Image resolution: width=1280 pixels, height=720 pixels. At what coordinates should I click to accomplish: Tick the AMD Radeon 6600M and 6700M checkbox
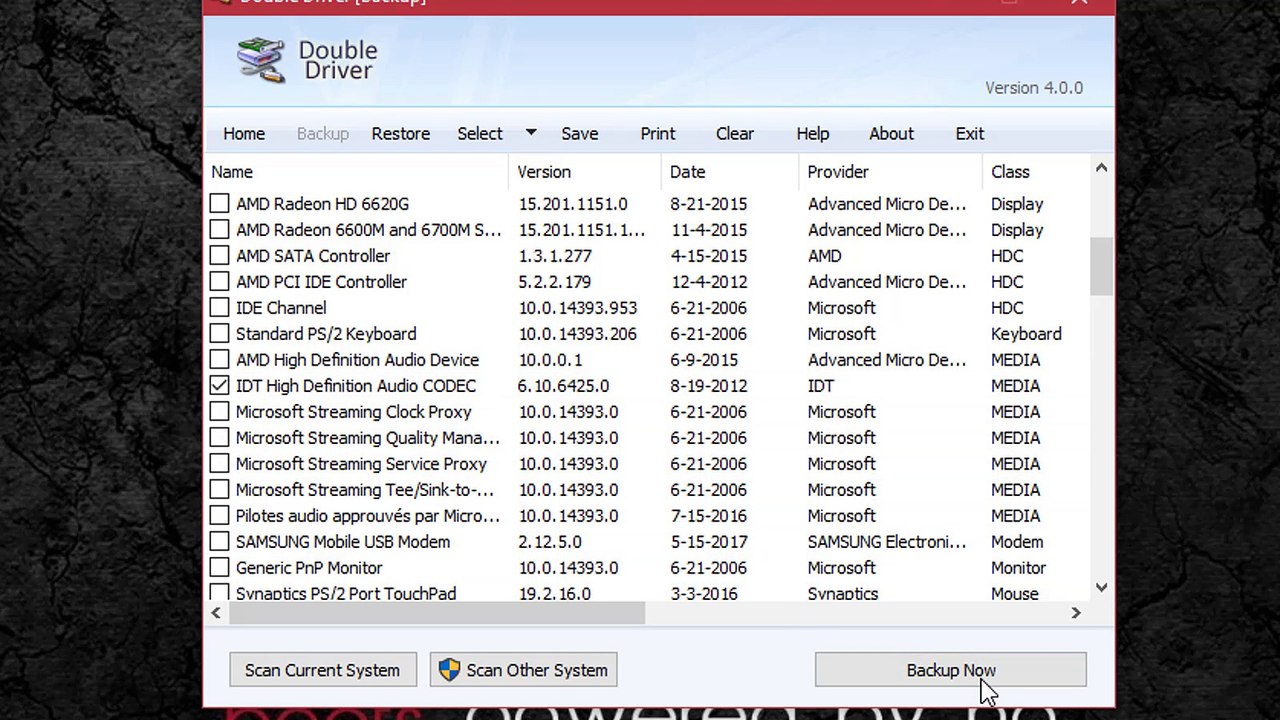[219, 230]
